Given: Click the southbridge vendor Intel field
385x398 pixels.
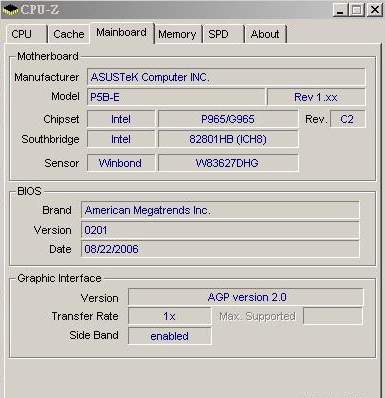Looking at the screenshot, I should [x=121, y=139].
